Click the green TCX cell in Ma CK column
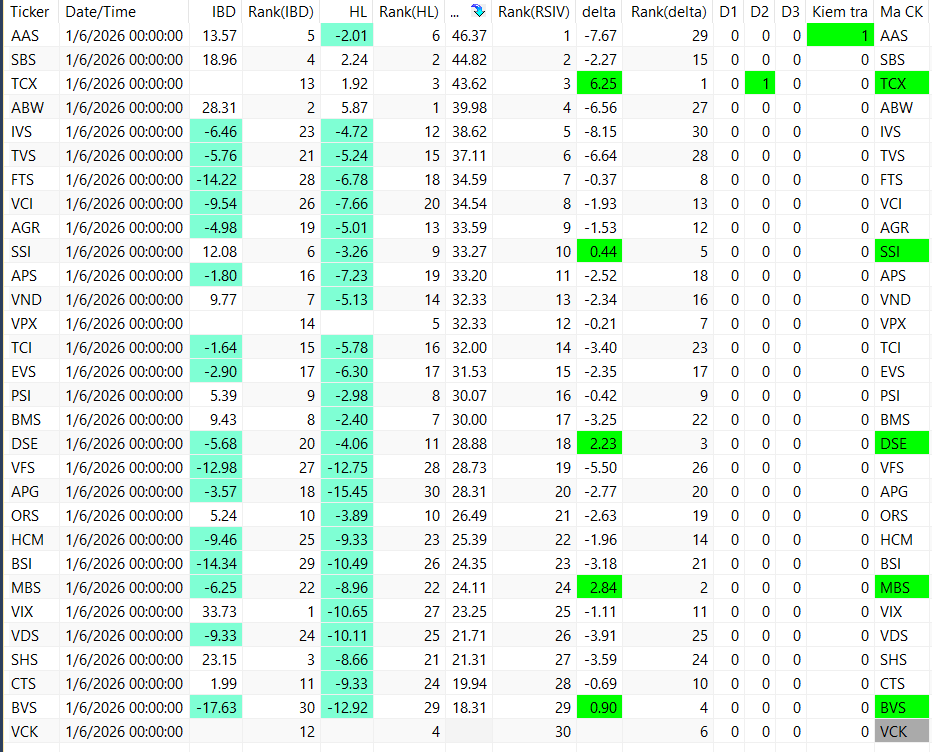 tap(902, 84)
